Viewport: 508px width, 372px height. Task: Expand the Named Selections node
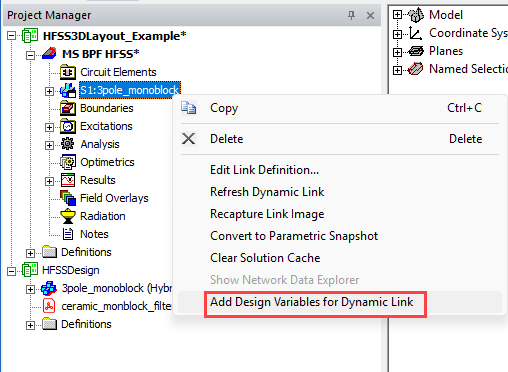click(397, 70)
